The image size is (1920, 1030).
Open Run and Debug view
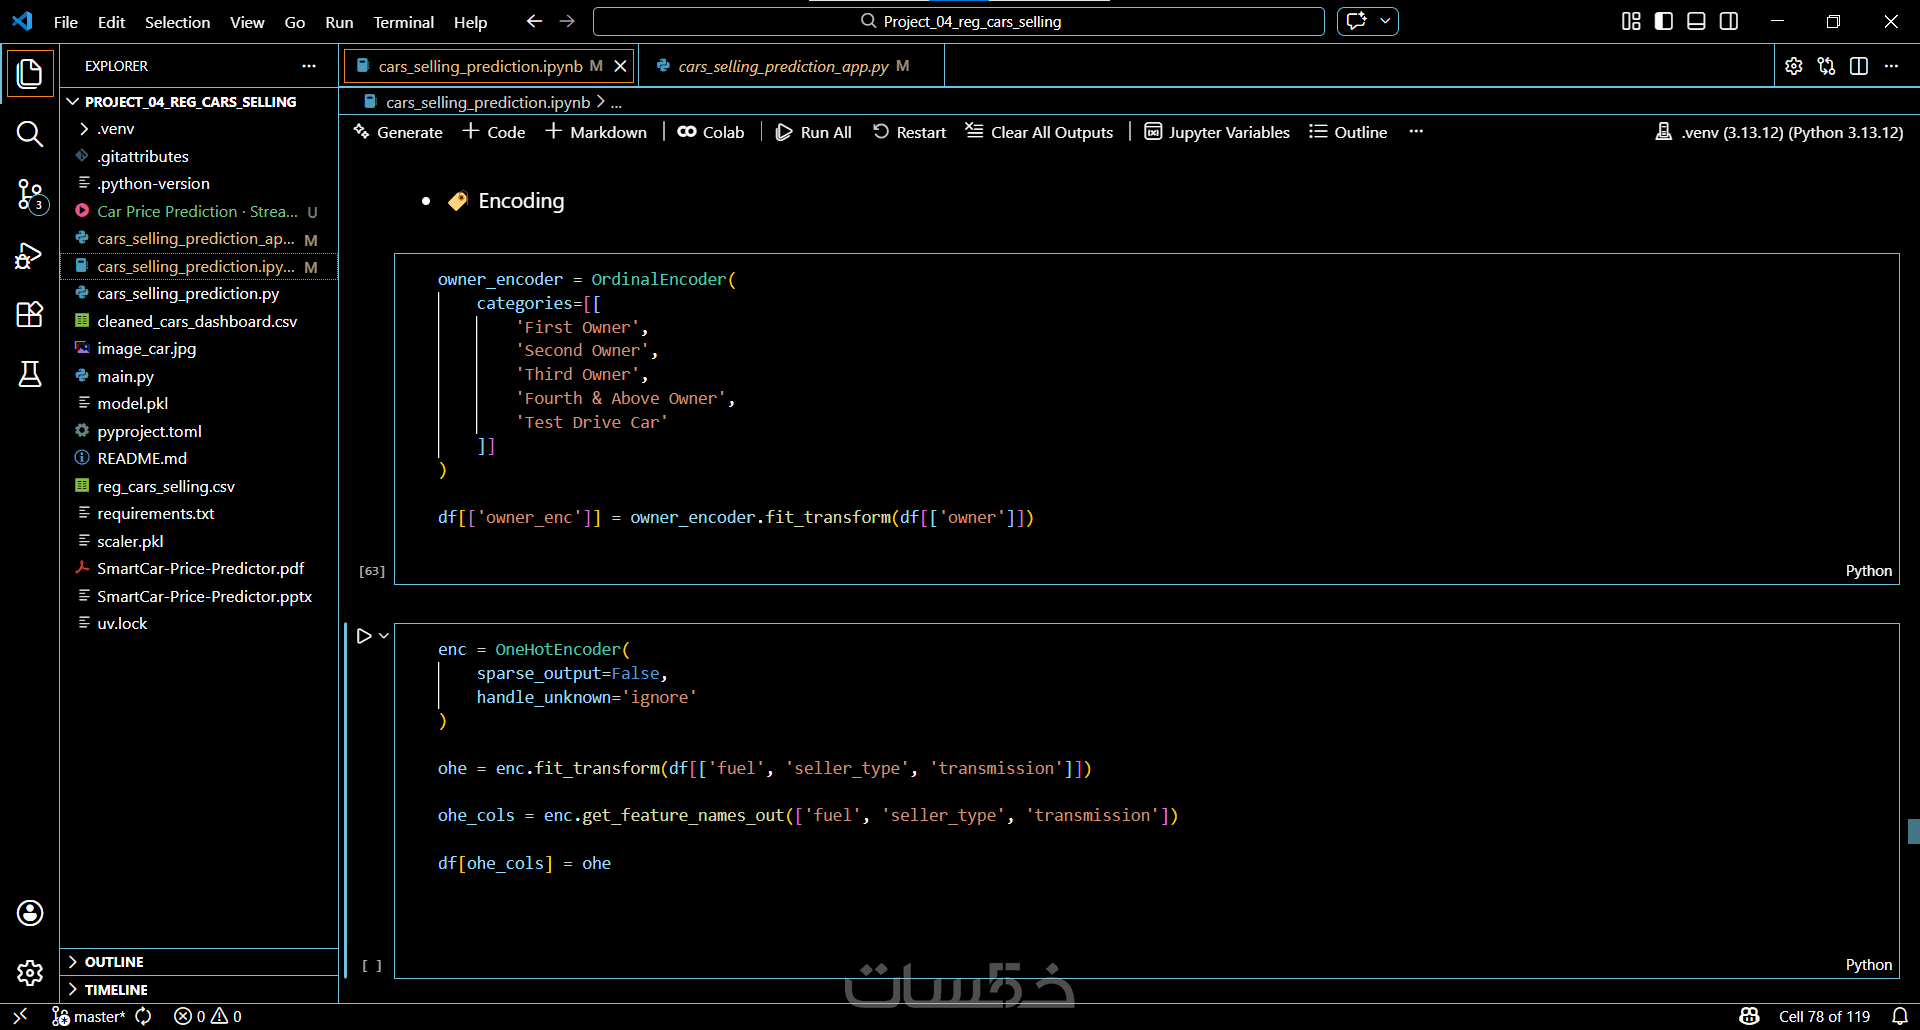(30, 256)
